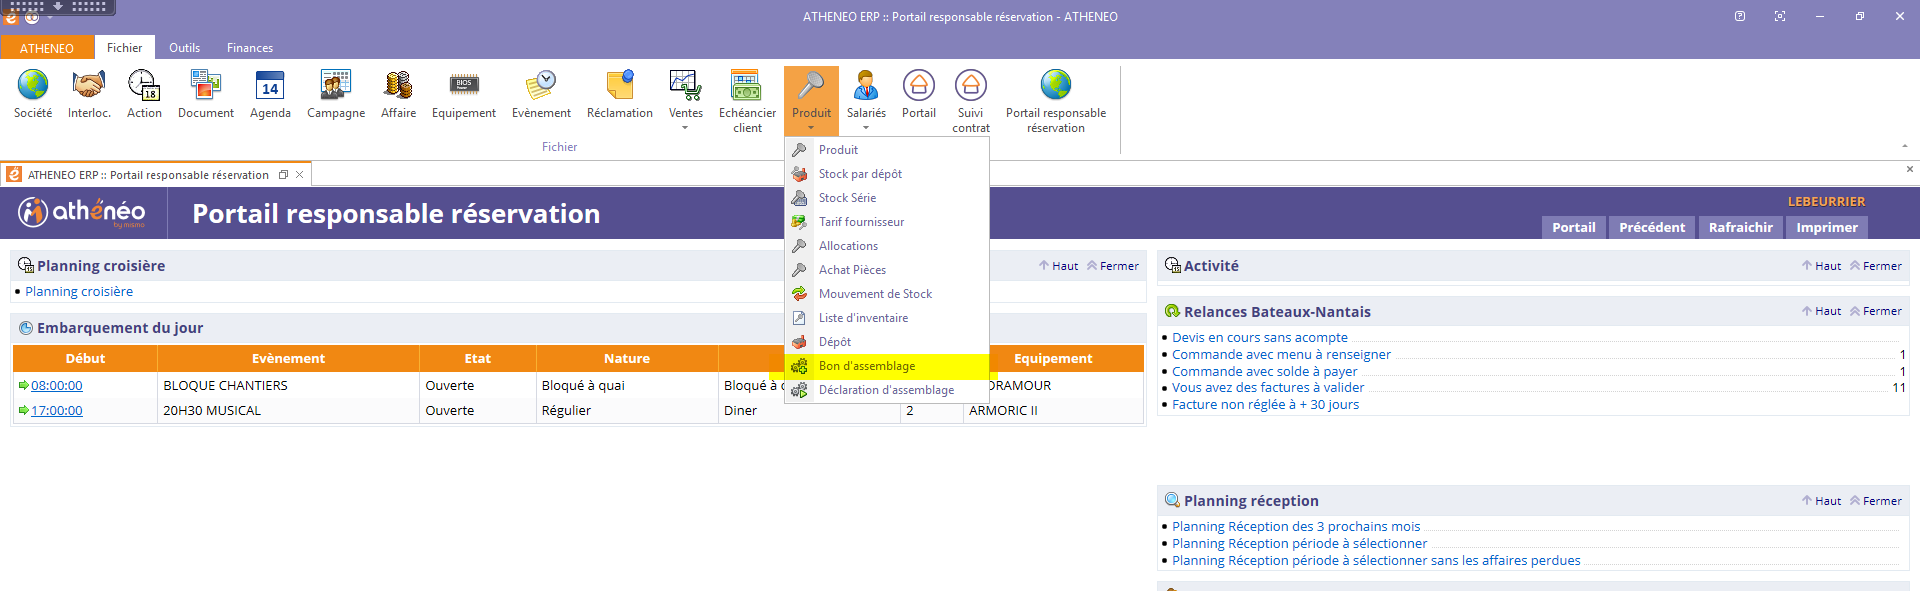The image size is (1920, 591).
Task: Collapse Planning réception panel with Fermer
Action: pyautogui.click(x=1876, y=501)
